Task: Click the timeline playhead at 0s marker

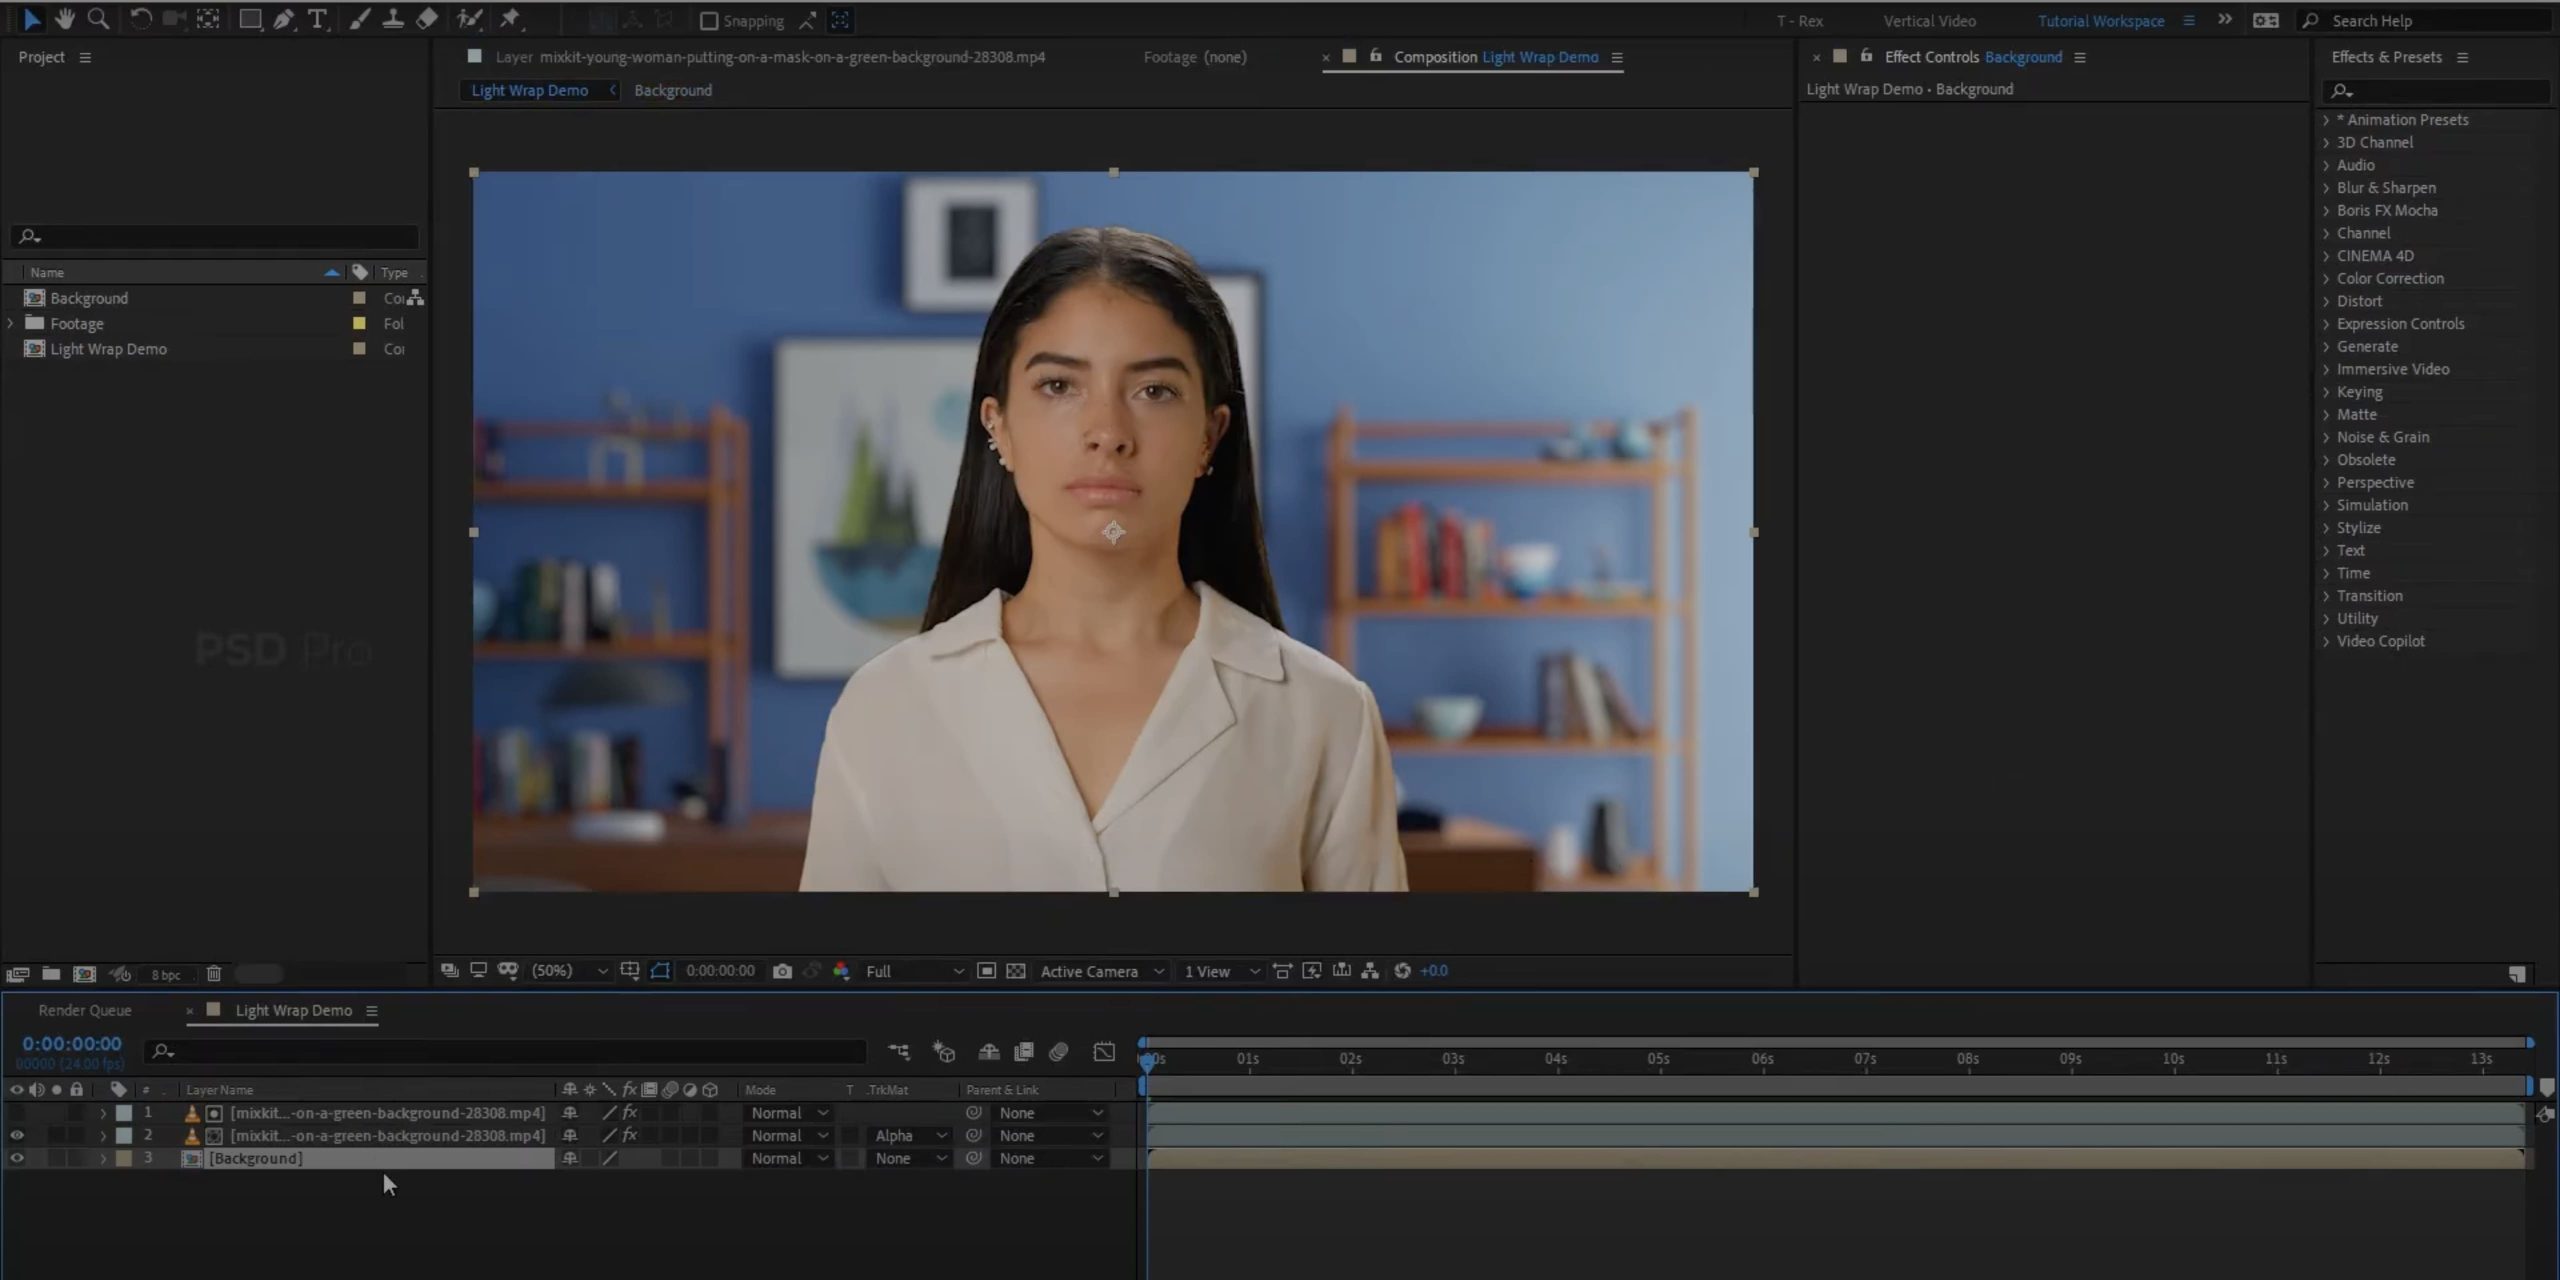Action: (1143, 1058)
